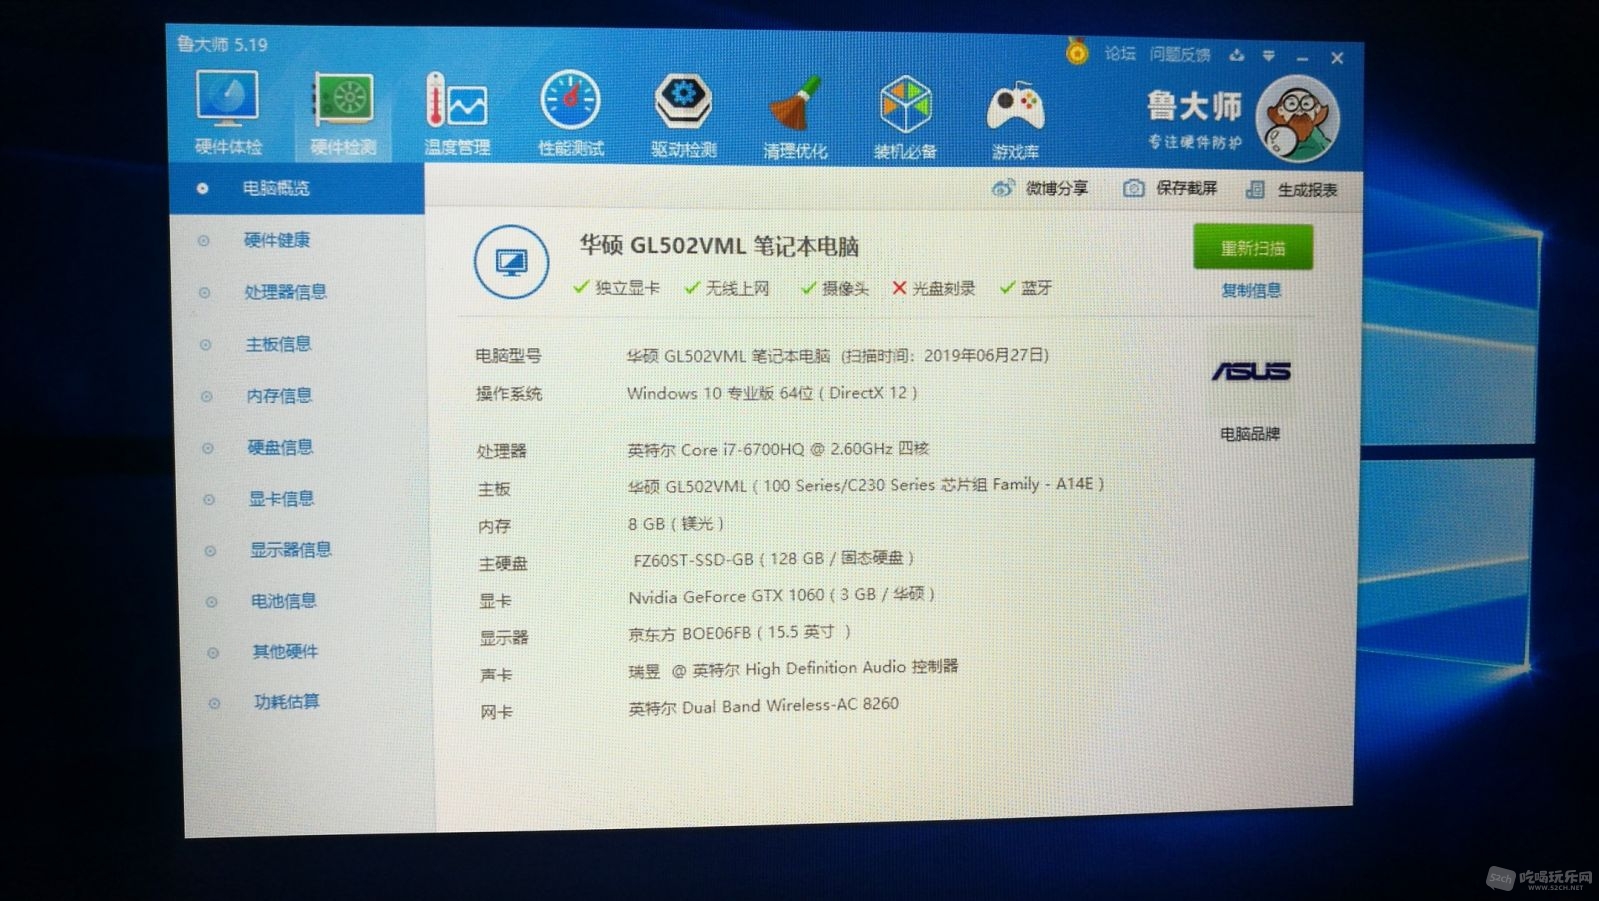Click the FZ60ST-SSD-GB disk value
Image resolution: width=1599 pixels, height=901 pixels.
tap(774, 558)
